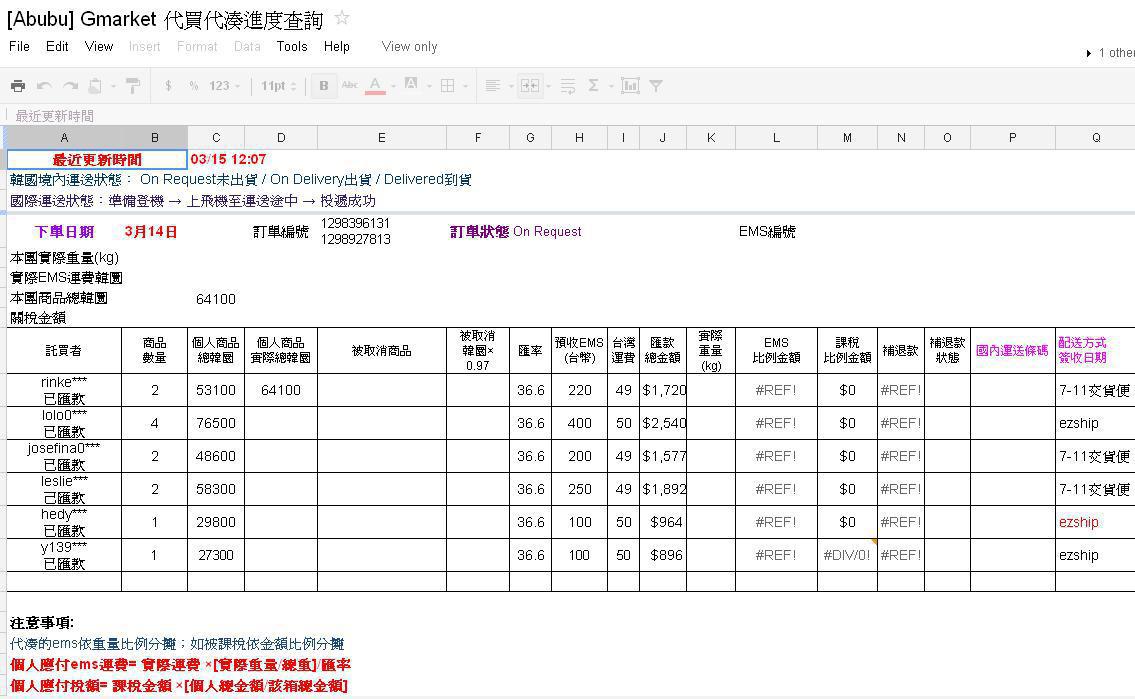
Task: Select the paint format roller icon
Action: tap(133, 86)
